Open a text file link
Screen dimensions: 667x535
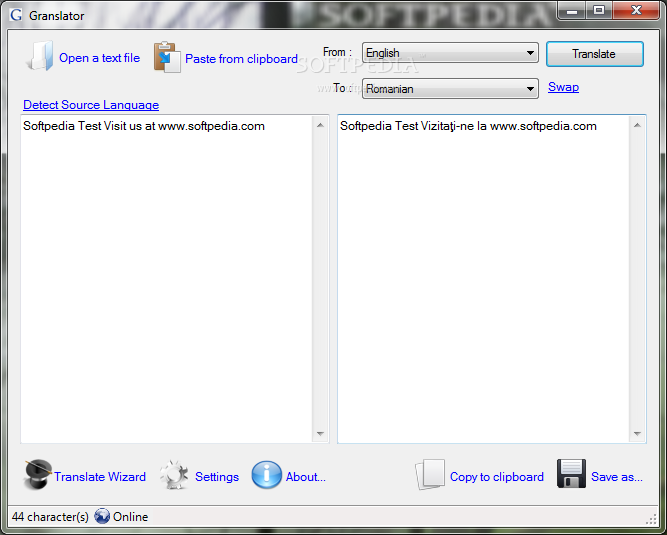tap(100, 58)
